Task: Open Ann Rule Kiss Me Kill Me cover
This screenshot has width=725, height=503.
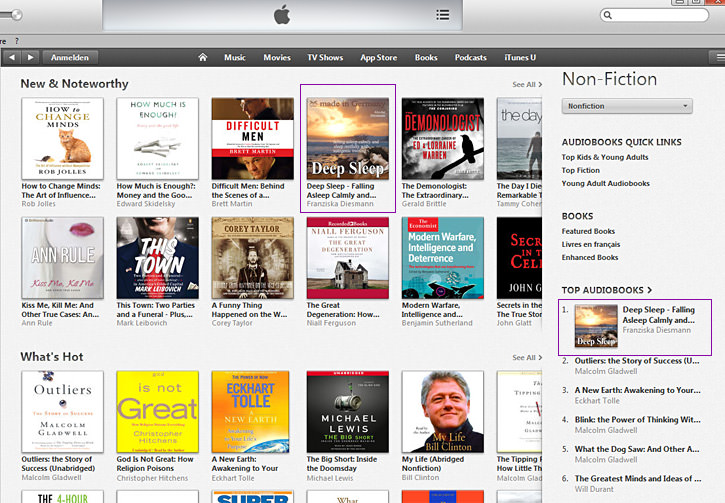Action: (x=62, y=258)
